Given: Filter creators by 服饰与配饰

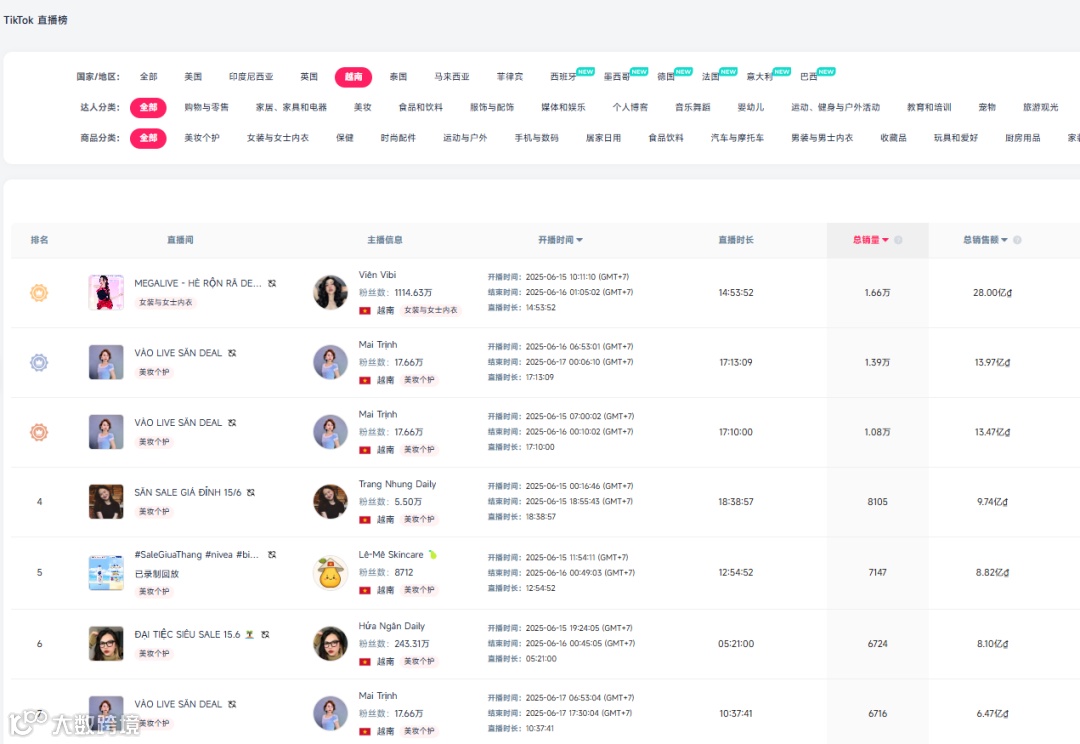Looking at the screenshot, I should pos(492,107).
